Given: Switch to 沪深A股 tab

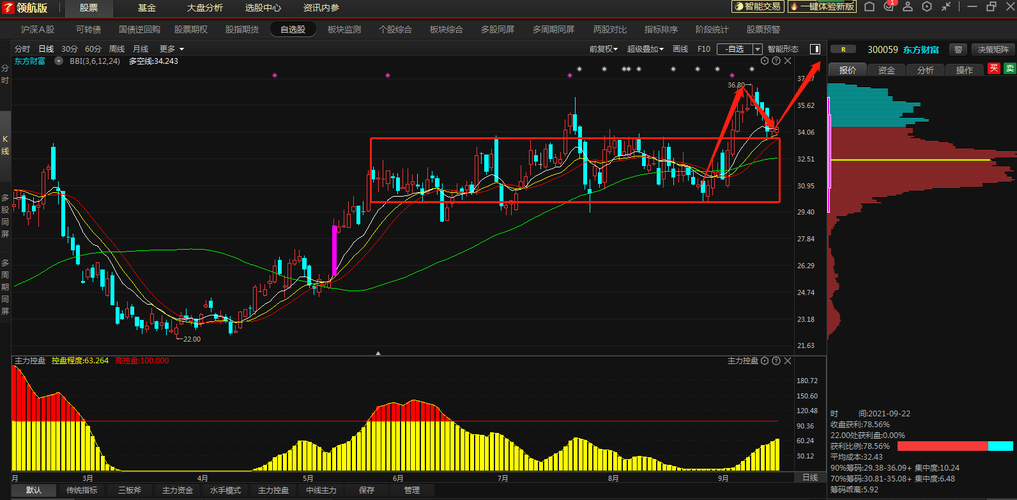Looking at the screenshot, I should point(38,29).
